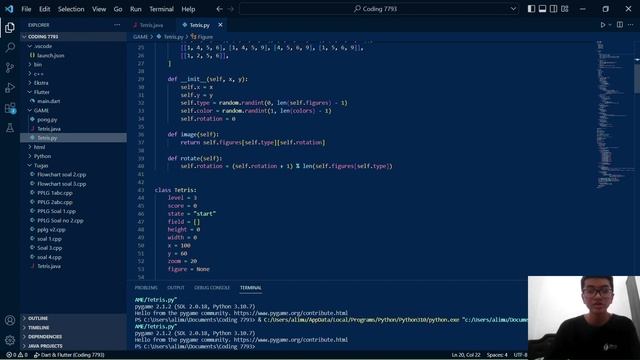
Task: Go forward with the navigation arrow
Action: (231, 9)
